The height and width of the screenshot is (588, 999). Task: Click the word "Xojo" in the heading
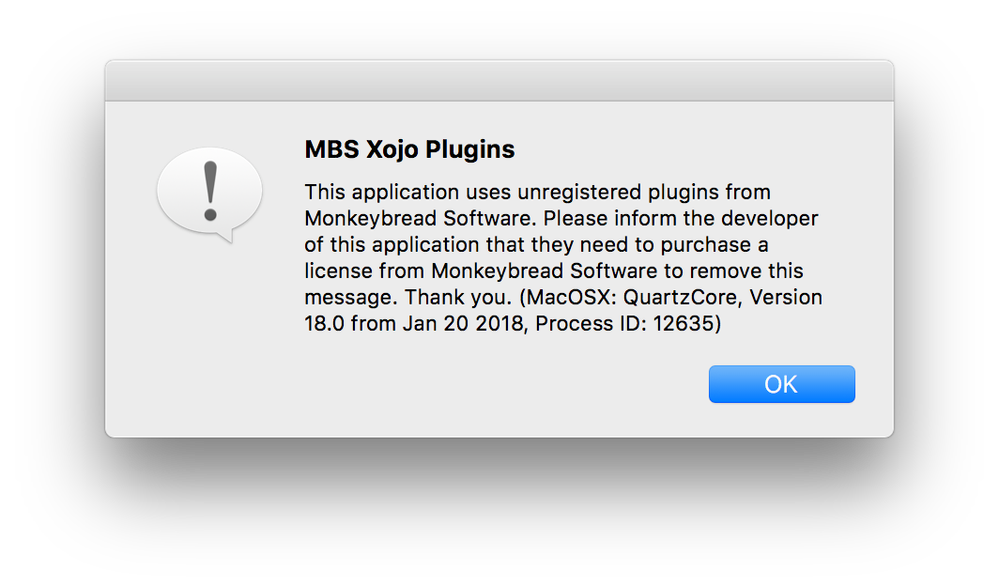coord(392,150)
